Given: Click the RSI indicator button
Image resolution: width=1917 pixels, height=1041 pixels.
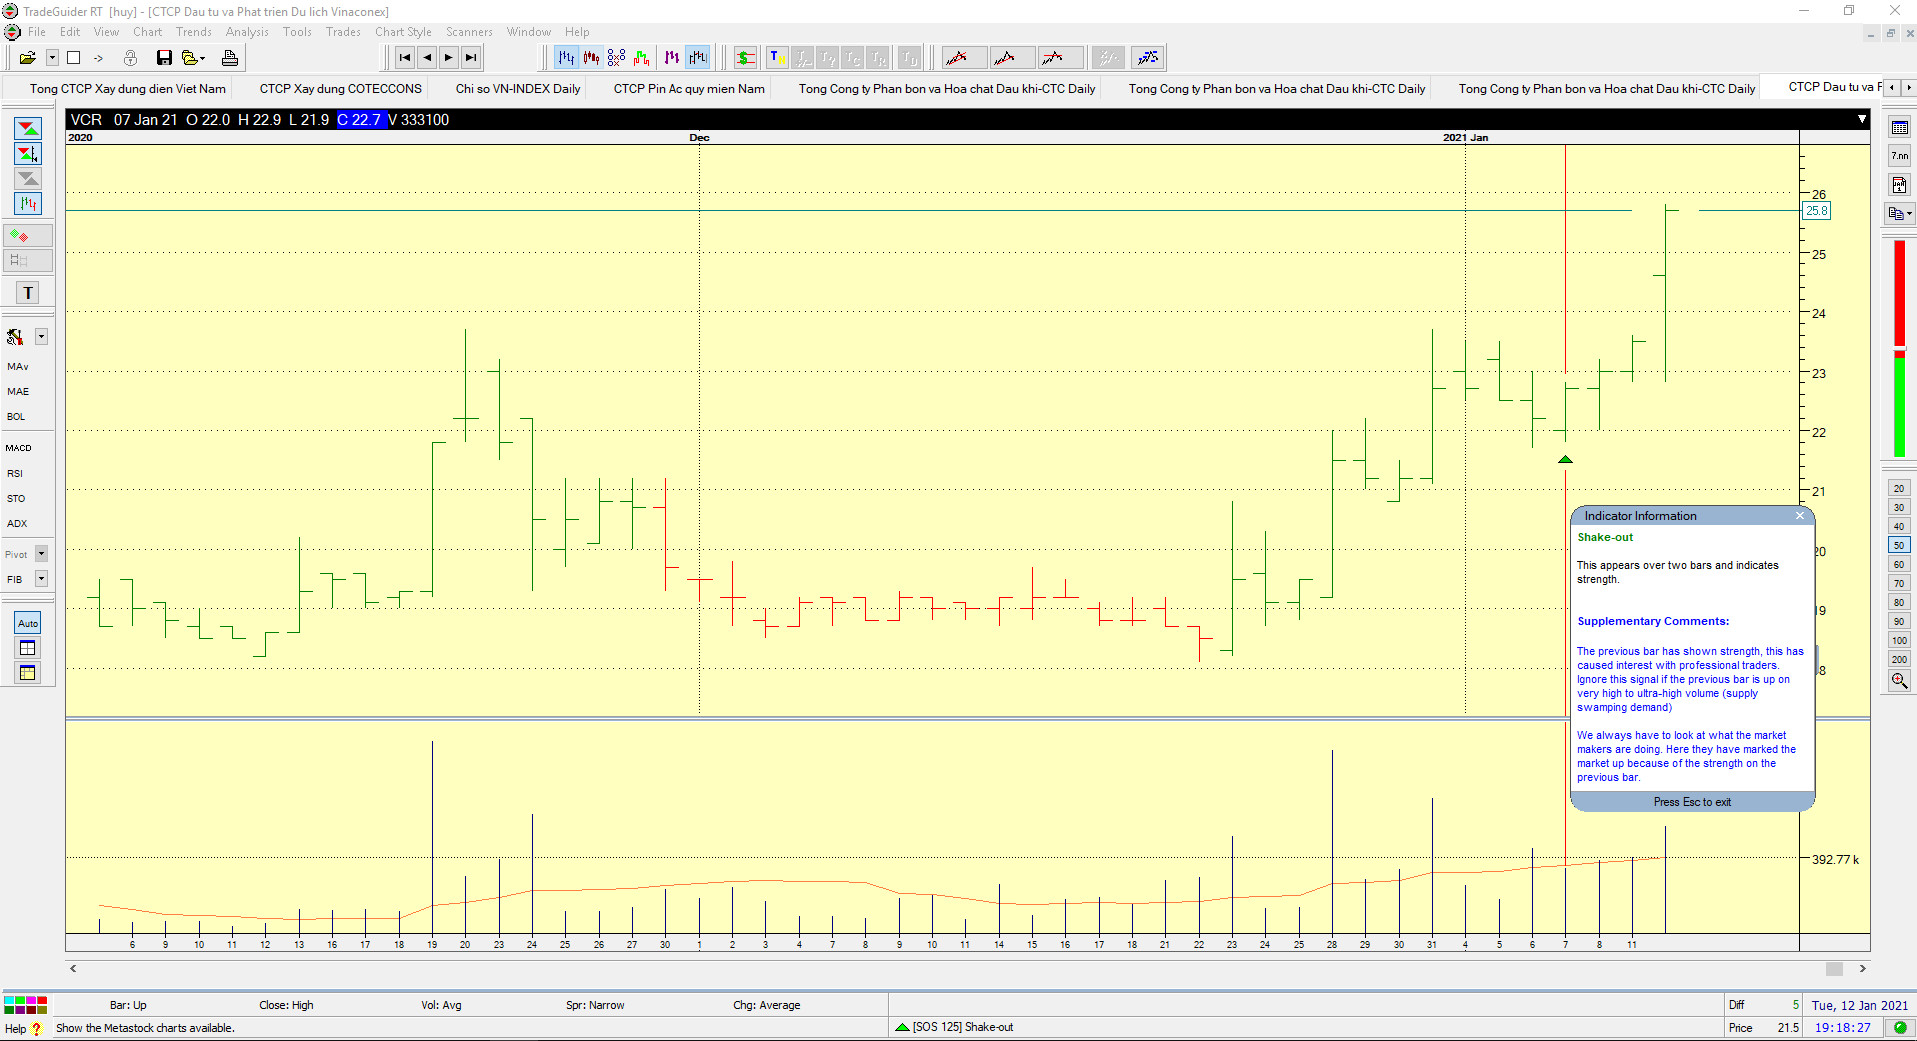Looking at the screenshot, I should click(15, 474).
